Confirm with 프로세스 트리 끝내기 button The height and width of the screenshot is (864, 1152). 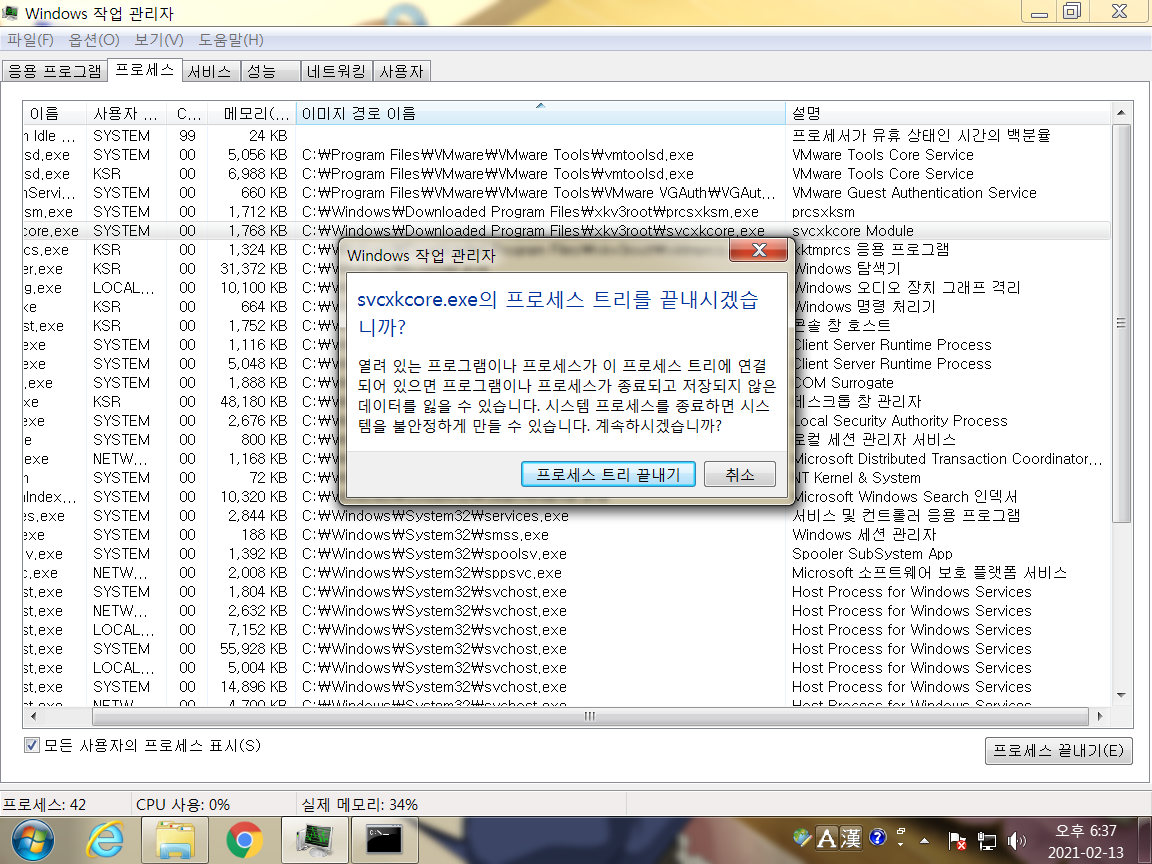pyautogui.click(x=608, y=475)
